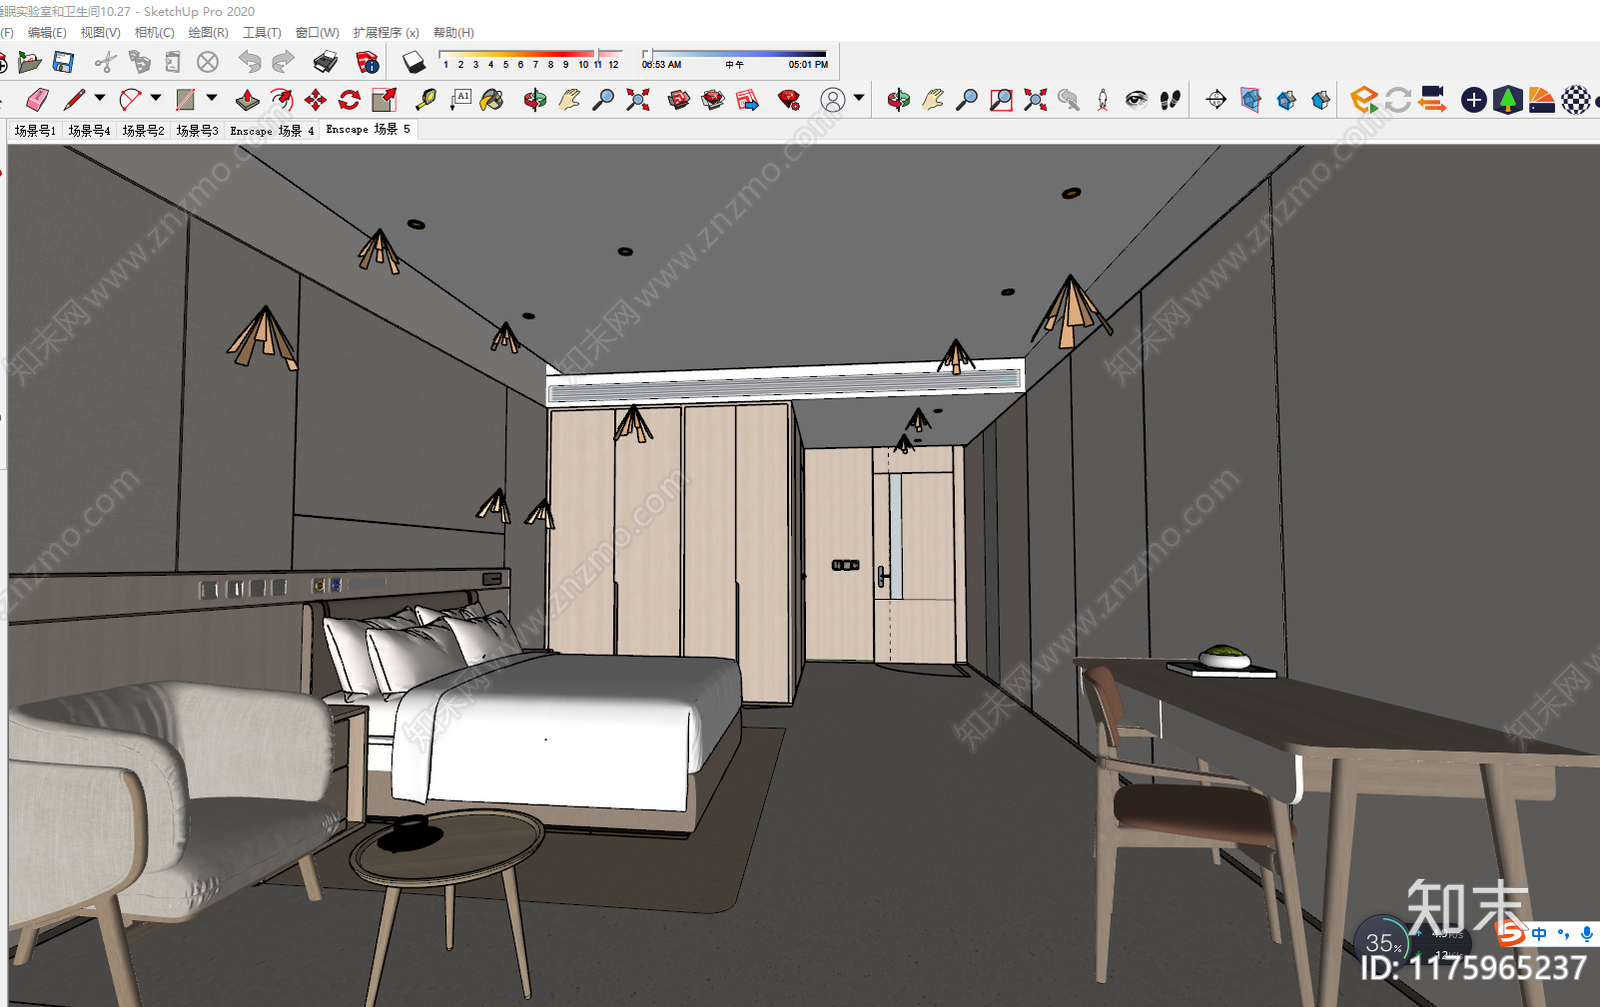Select the Push/Pull tool
Screen dimensions: 1600x1007
[247, 99]
